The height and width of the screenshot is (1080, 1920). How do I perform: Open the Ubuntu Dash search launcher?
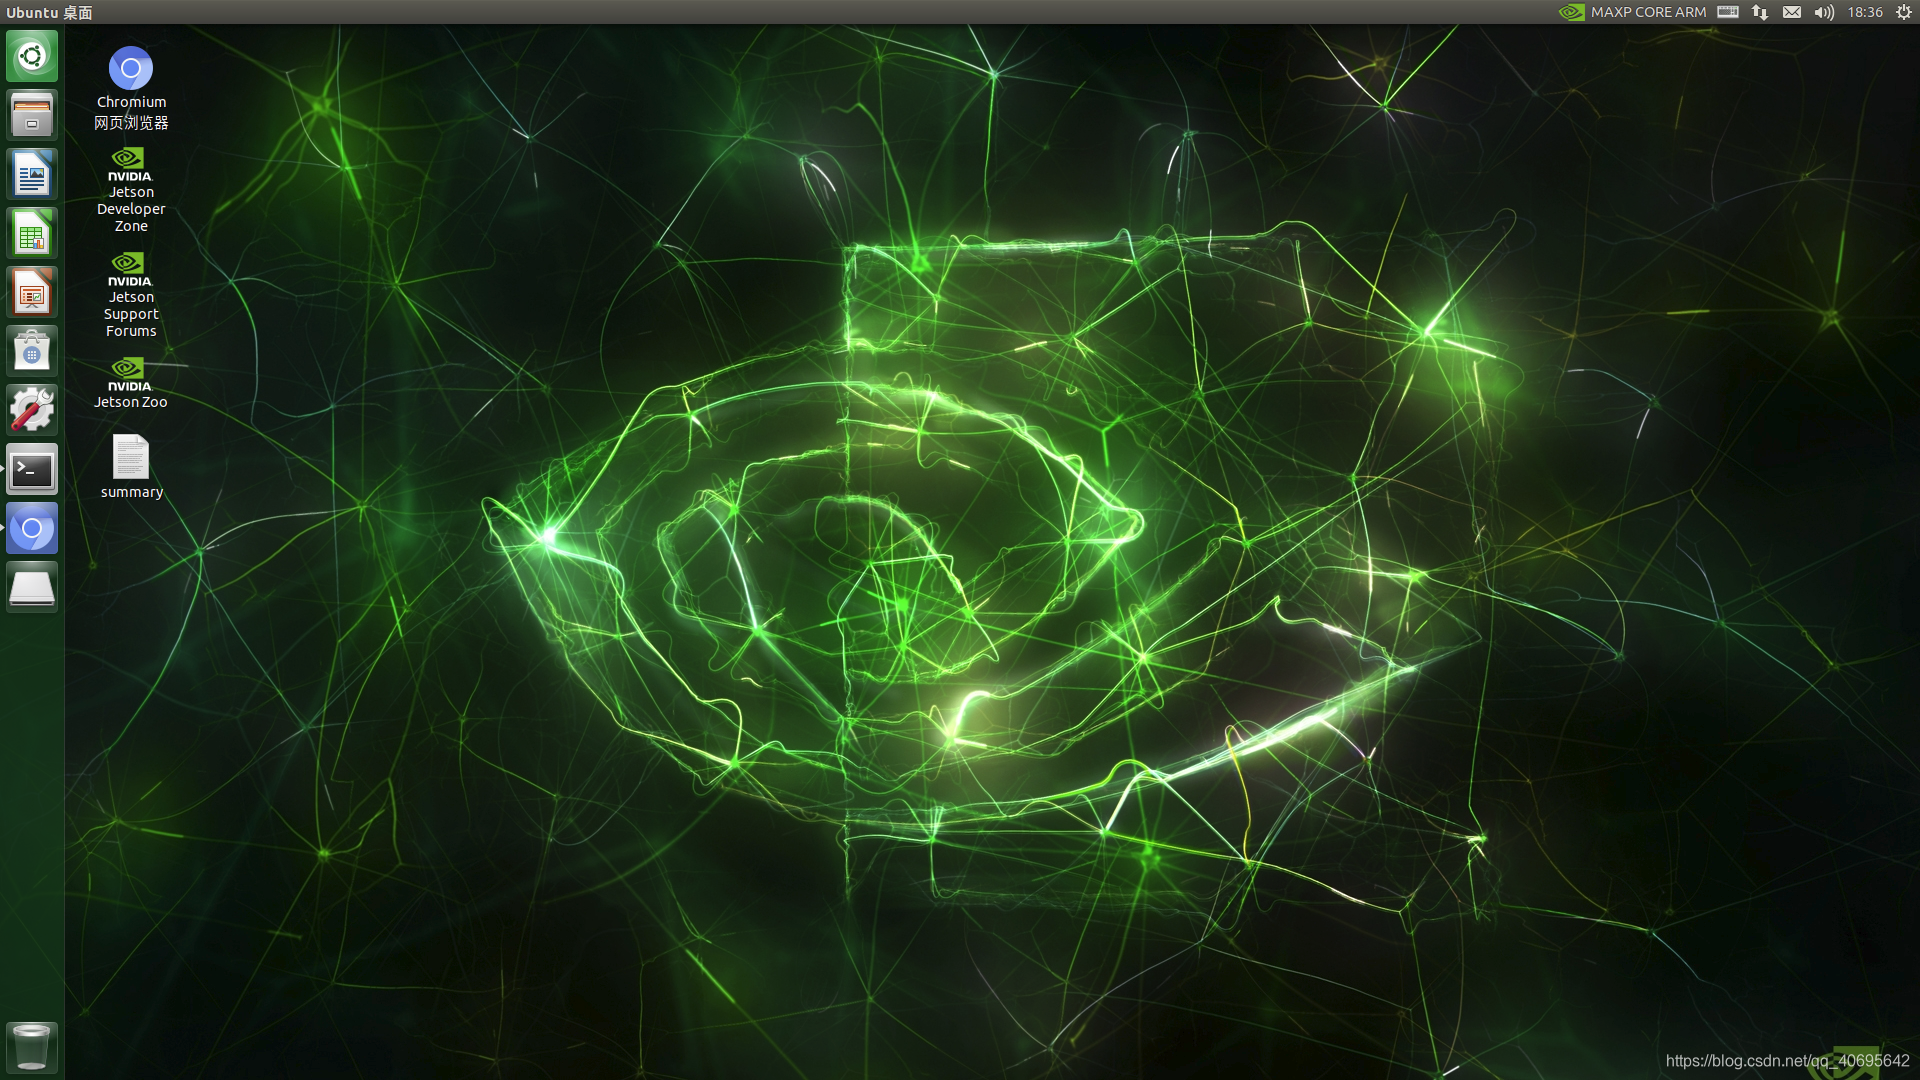point(32,56)
